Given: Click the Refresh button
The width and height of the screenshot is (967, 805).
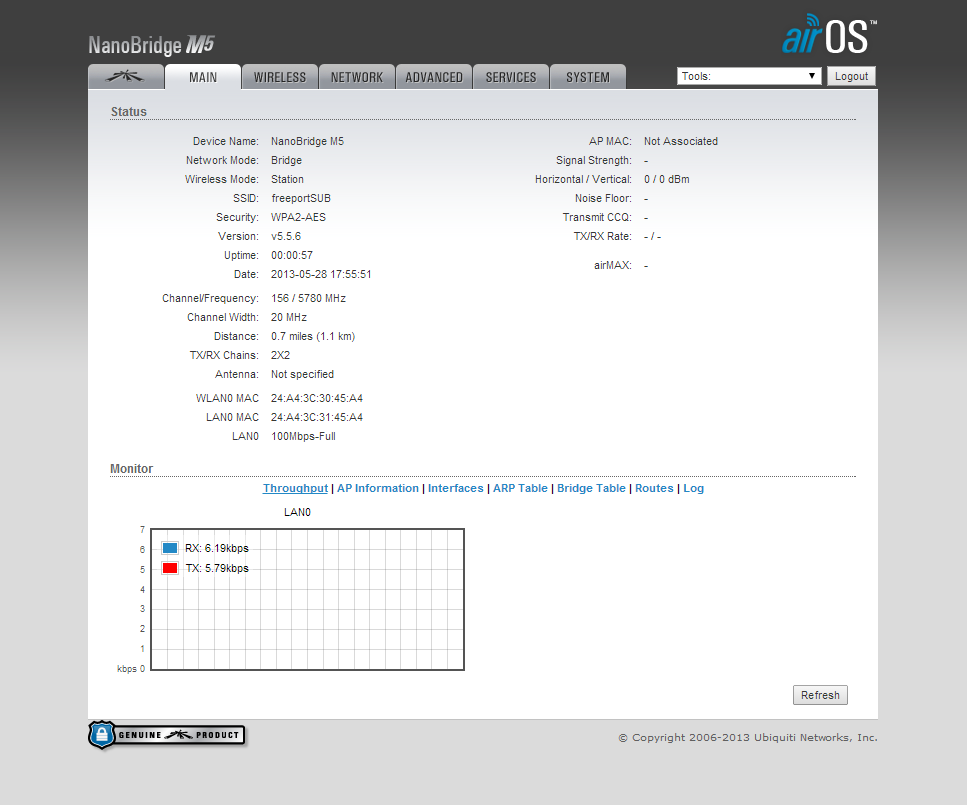Looking at the screenshot, I should (x=820, y=695).
